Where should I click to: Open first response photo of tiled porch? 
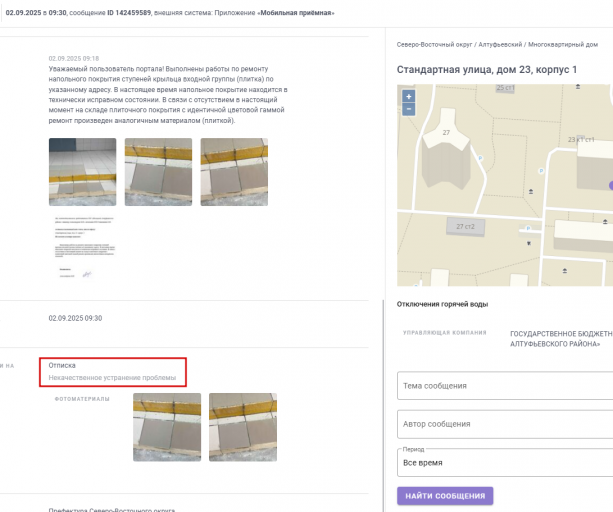pos(82,172)
